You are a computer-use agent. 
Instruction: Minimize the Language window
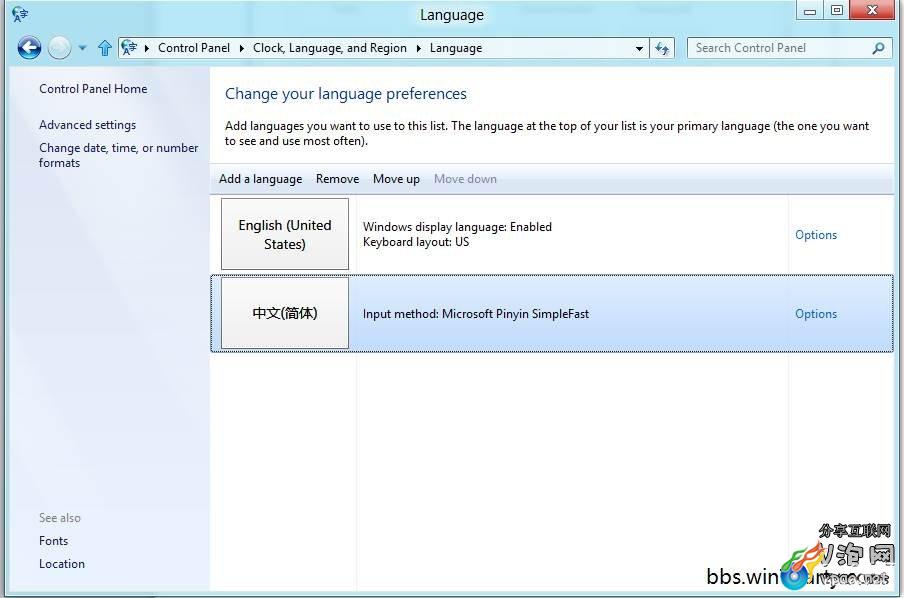pos(809,10)
